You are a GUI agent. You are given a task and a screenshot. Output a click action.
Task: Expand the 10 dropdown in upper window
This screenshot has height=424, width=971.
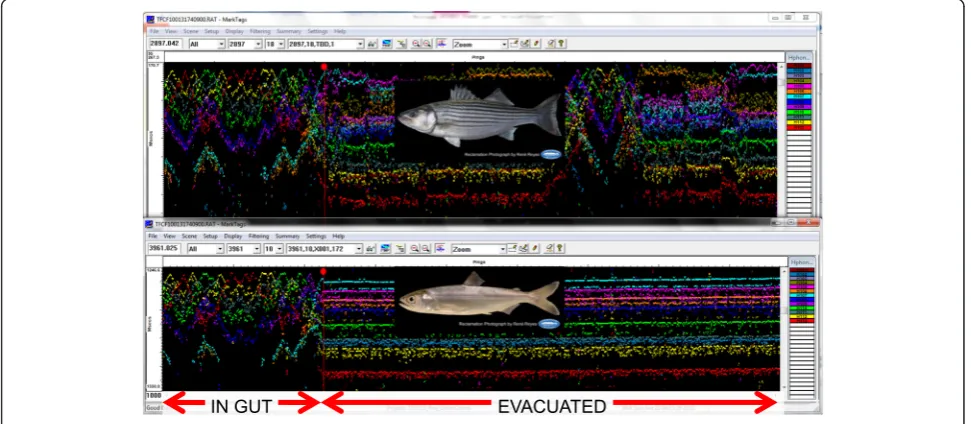281,44
